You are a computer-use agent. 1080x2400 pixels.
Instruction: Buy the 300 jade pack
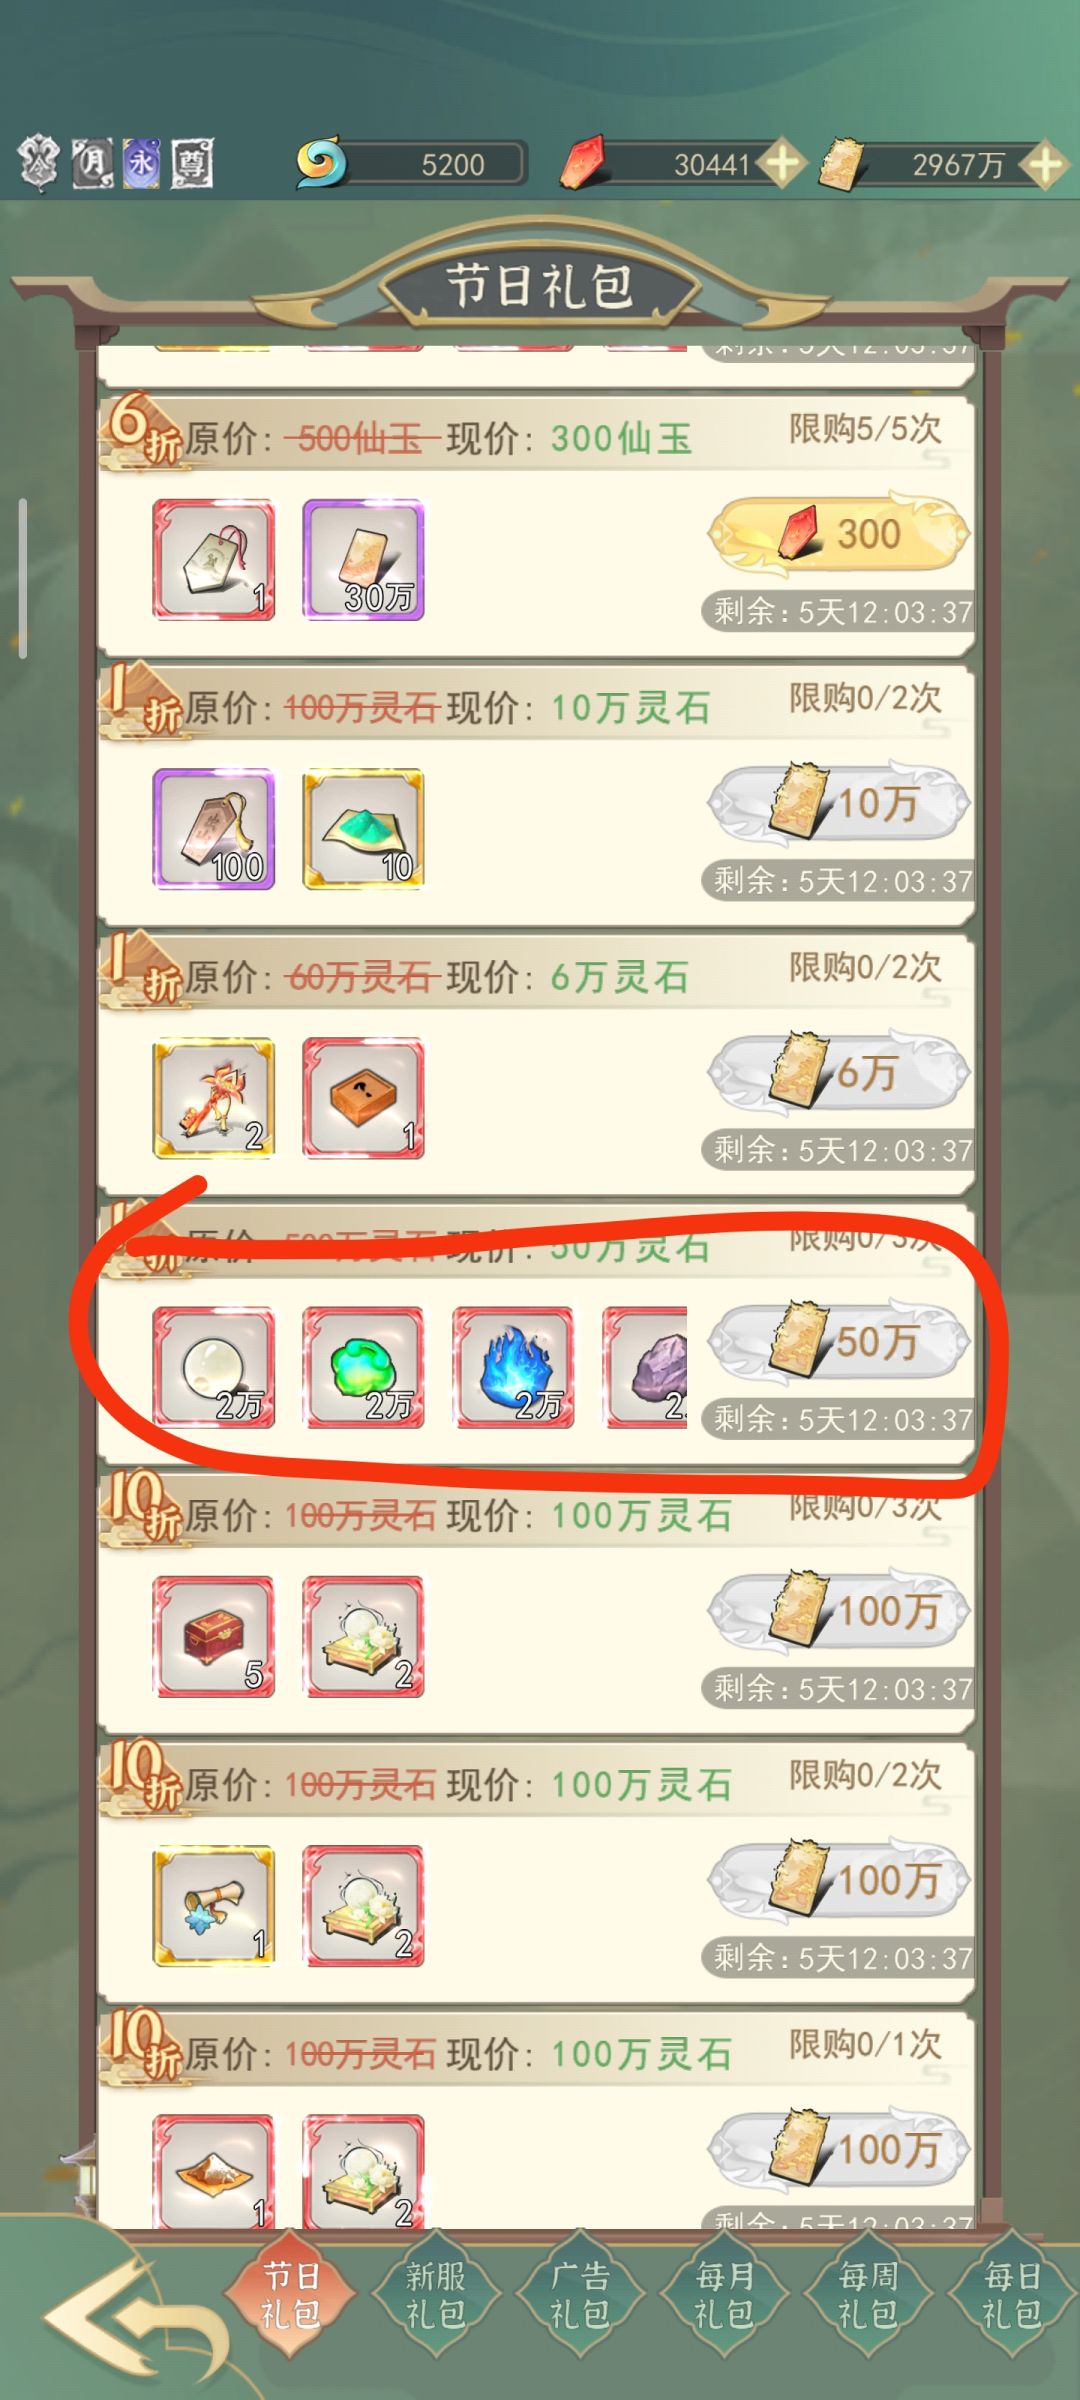838,534
